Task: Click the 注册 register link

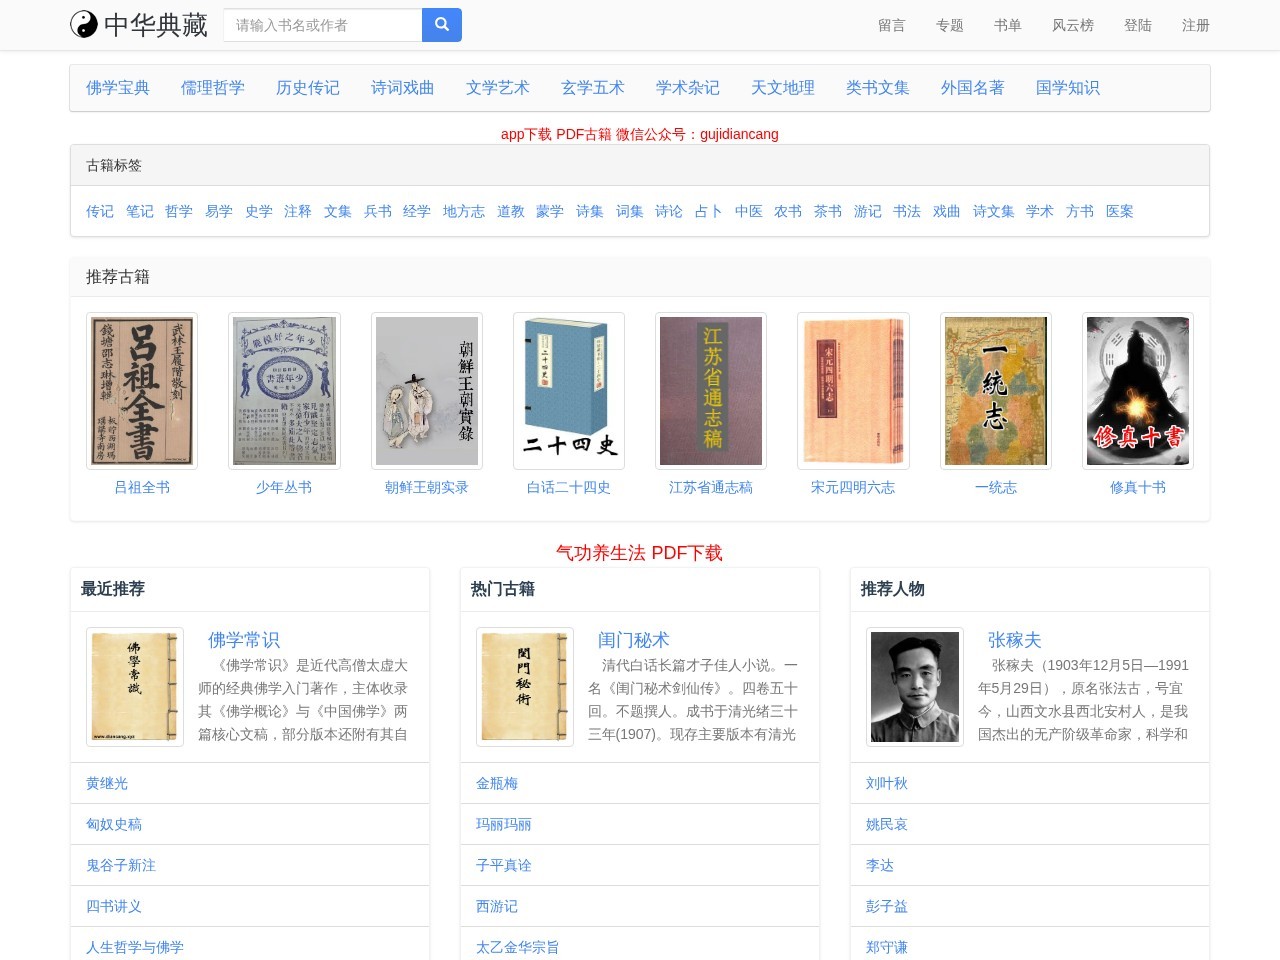Action: 1195,25
